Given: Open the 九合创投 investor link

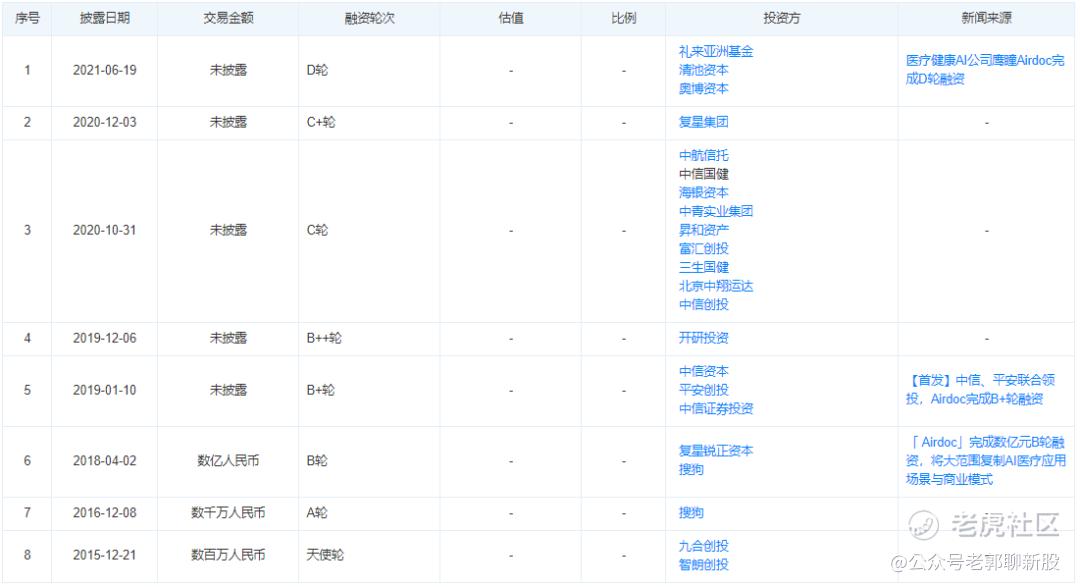Looking at the screenshot, I should click(703, 546).
